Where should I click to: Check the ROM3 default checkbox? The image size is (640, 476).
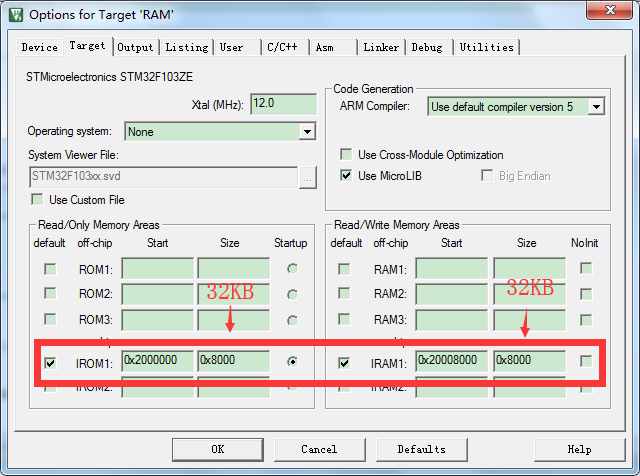[x=50, y=319]
